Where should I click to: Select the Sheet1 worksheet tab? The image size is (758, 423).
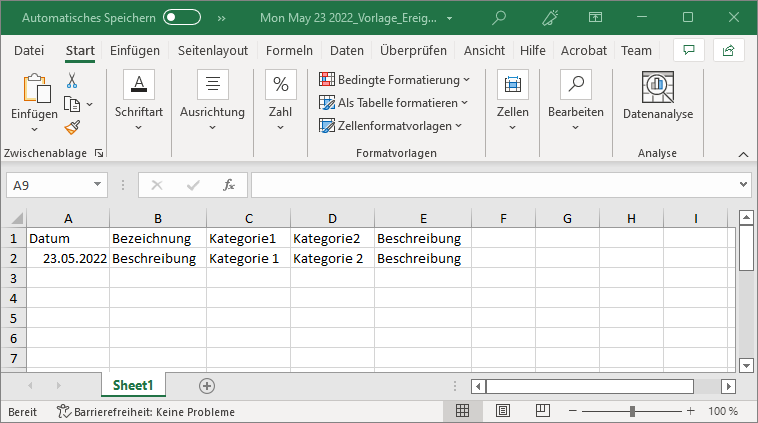pos(133,385)
